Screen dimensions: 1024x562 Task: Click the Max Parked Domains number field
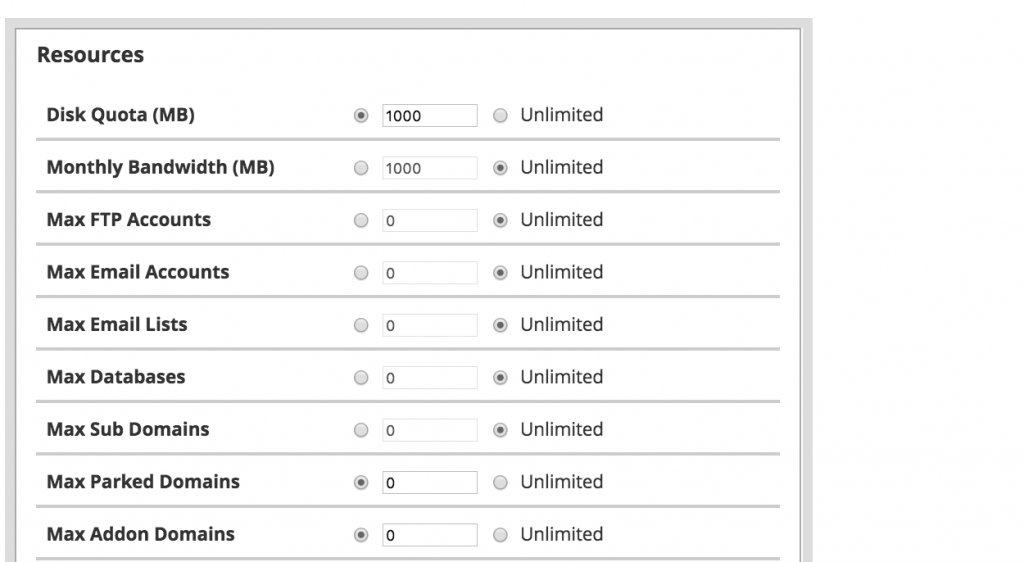click(429, 483)
